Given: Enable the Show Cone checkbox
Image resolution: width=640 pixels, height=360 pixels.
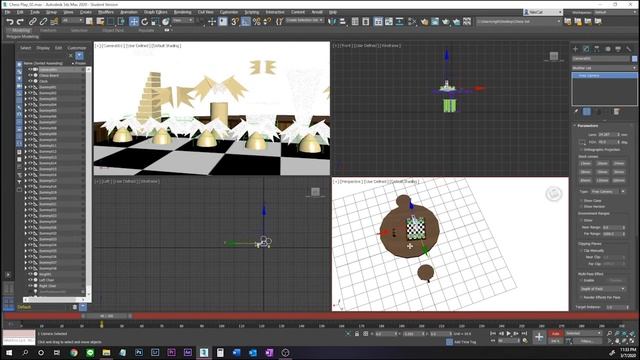Looking at the screenshot, I should point(581,200).
